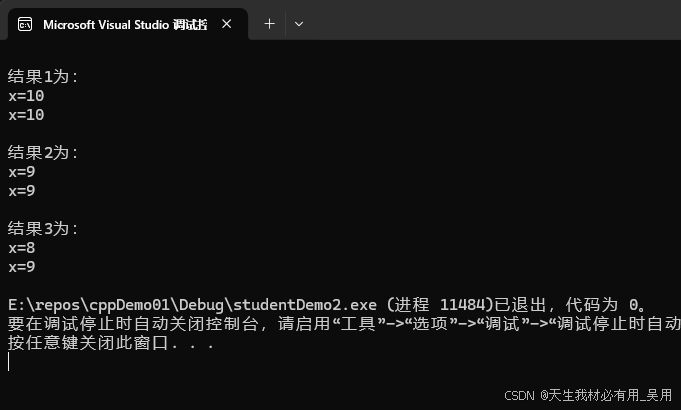Expand the new tab profile dropdown chevron
The width and height of the screenshot is (681, 410).
click(x=299, y=24)
